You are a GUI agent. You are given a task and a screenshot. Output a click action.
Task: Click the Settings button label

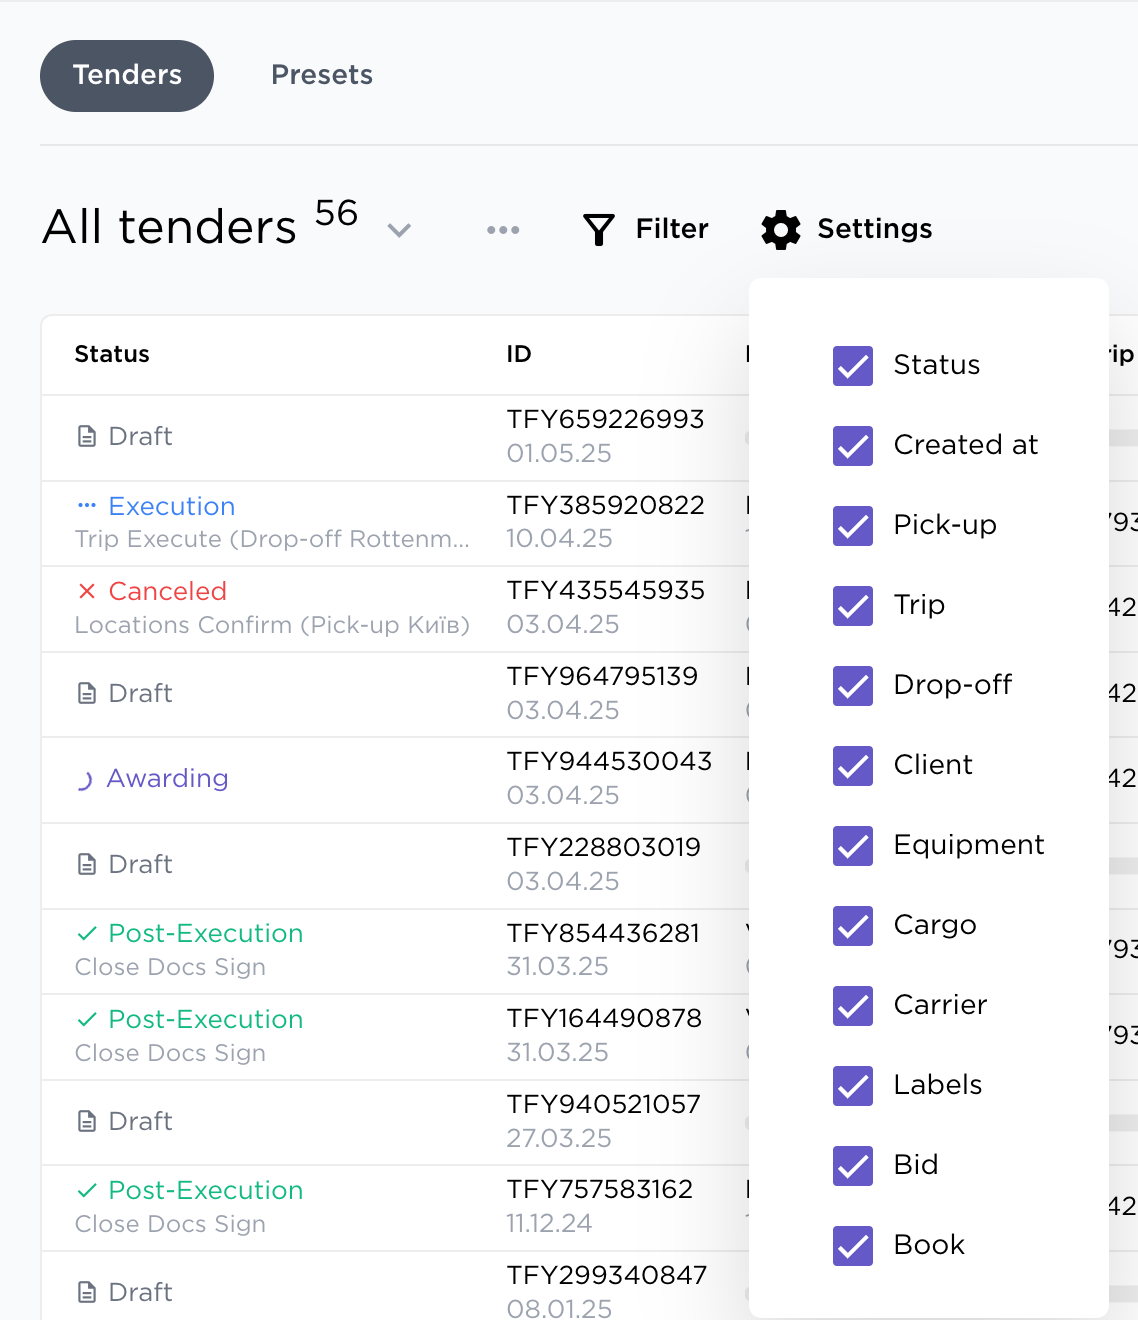pos(875,229)
